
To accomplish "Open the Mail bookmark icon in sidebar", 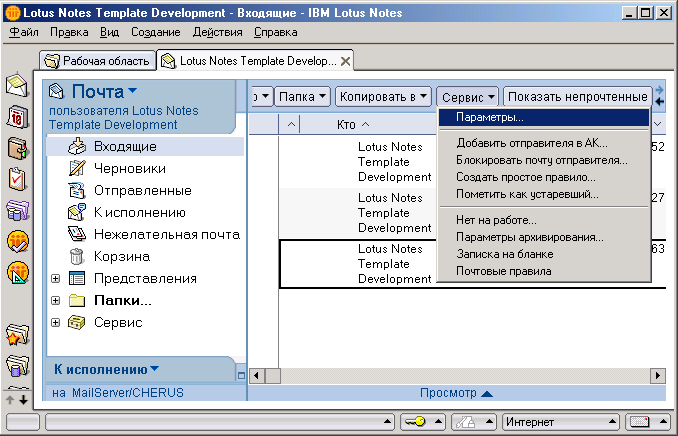I will point(17,85).
